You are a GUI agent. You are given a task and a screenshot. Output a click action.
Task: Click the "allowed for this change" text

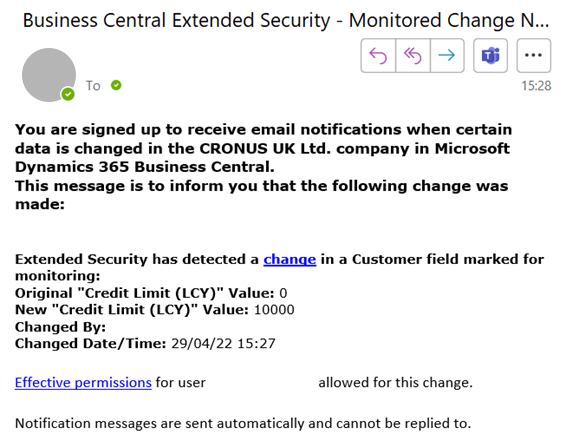click(x=396, y=383)
